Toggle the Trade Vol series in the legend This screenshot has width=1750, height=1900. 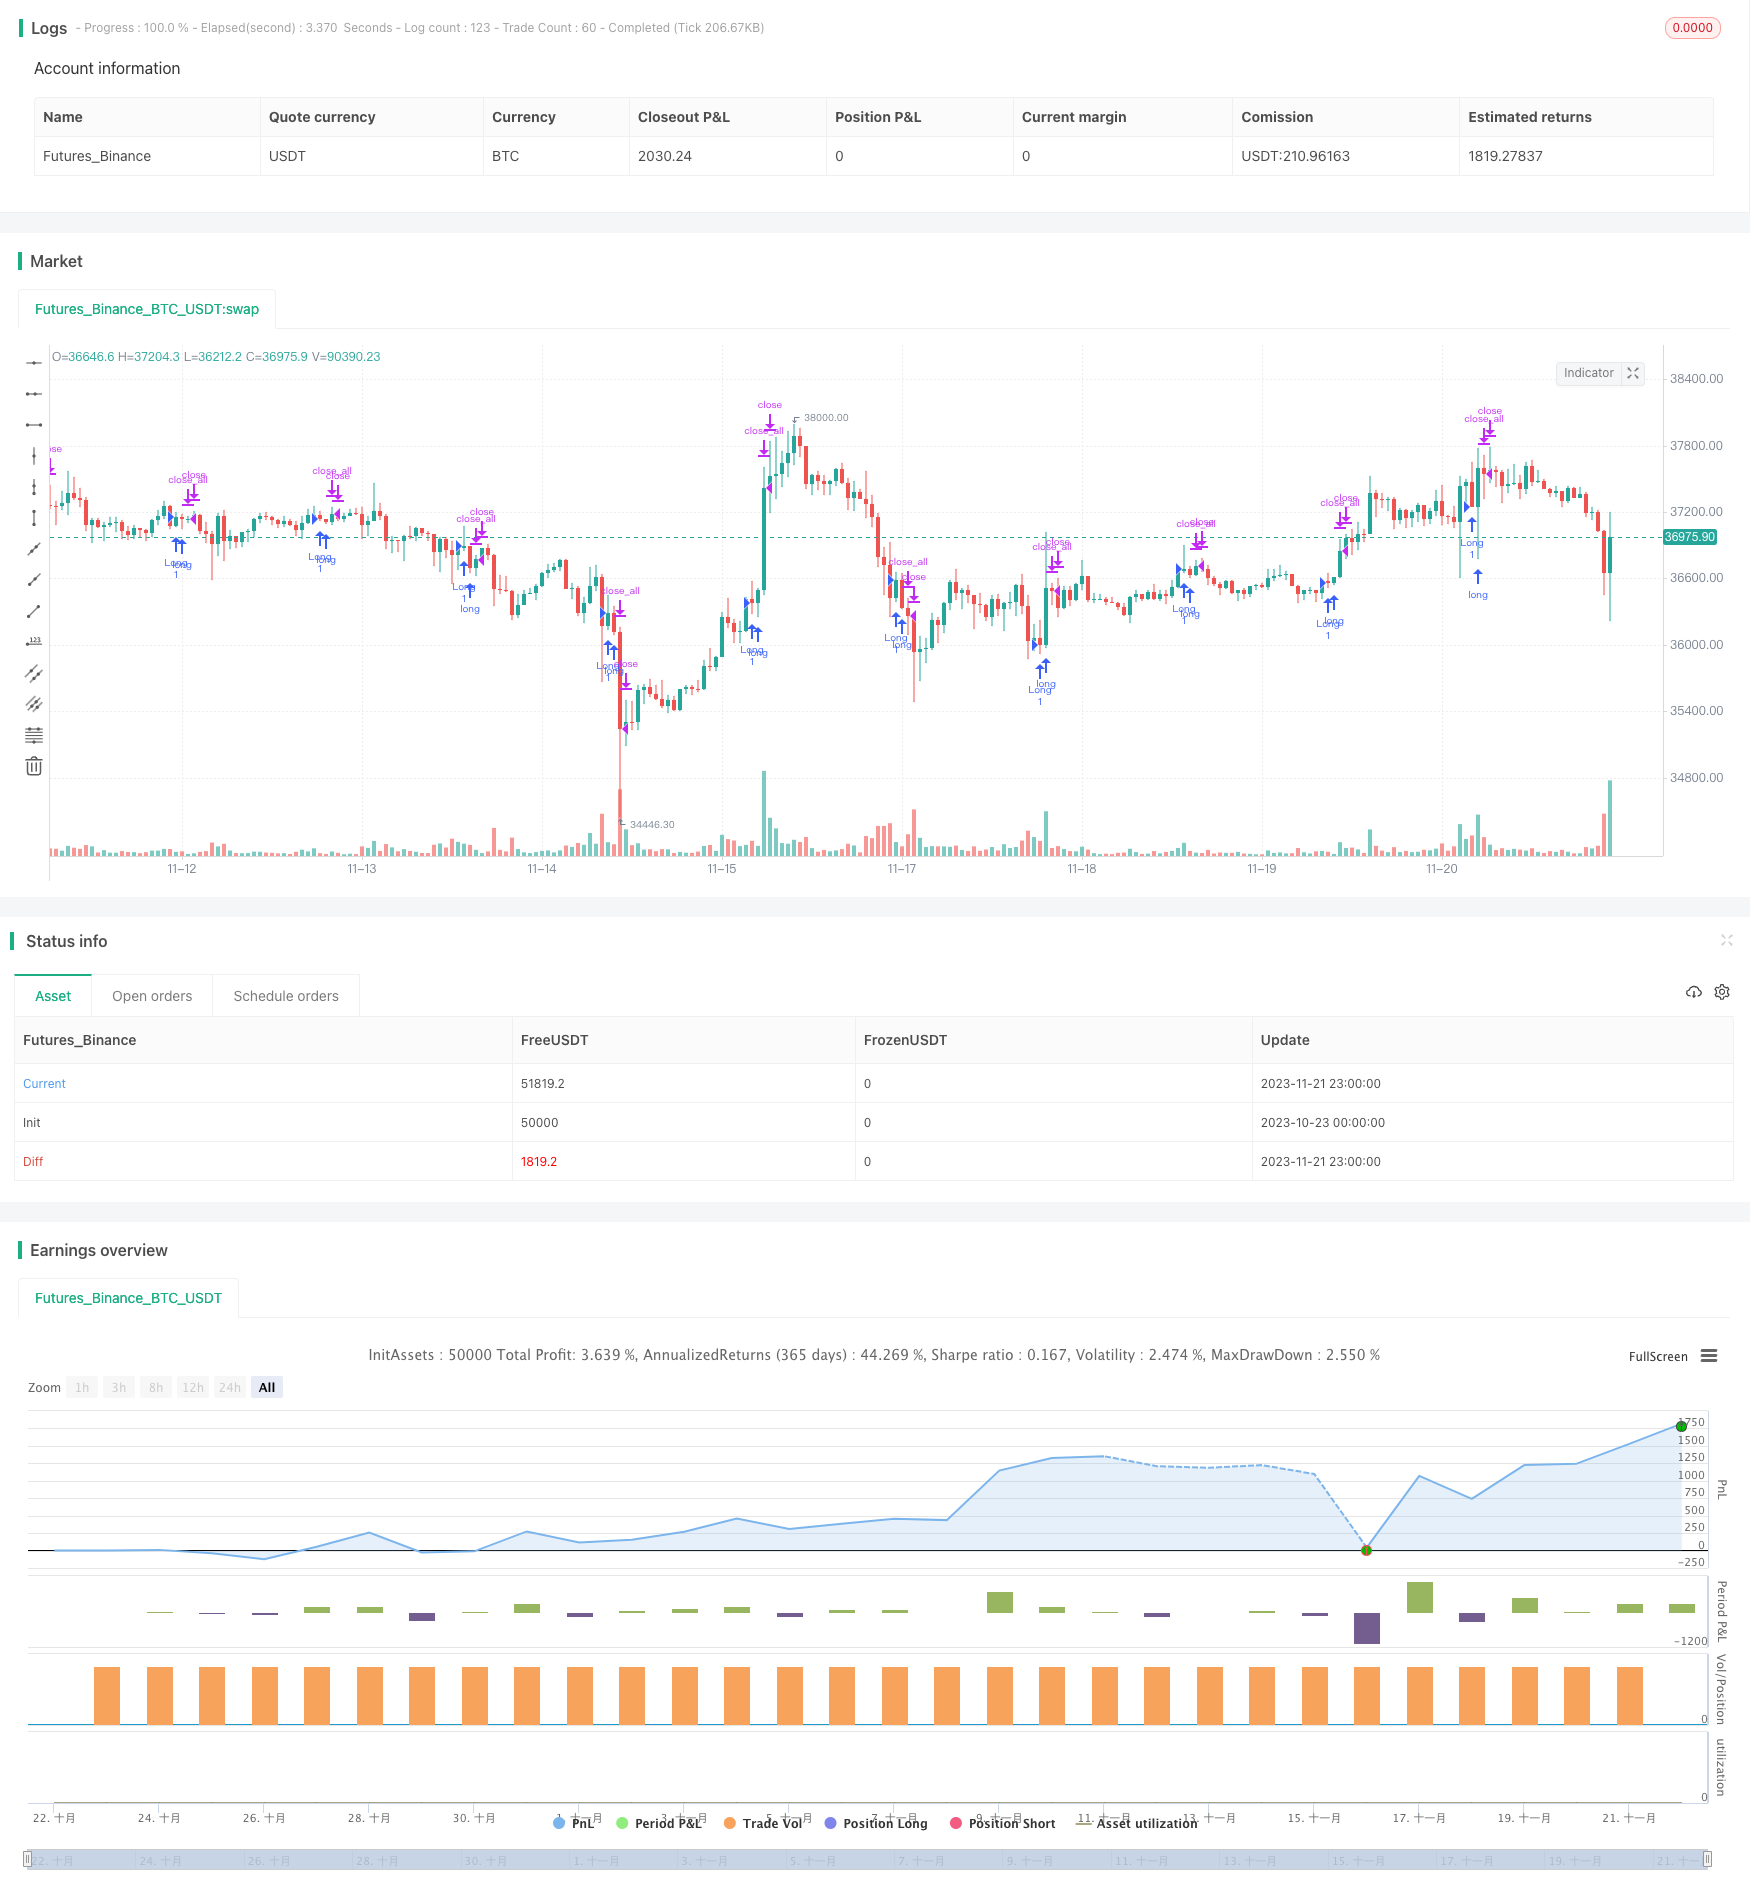click(x=764, y=1822)
